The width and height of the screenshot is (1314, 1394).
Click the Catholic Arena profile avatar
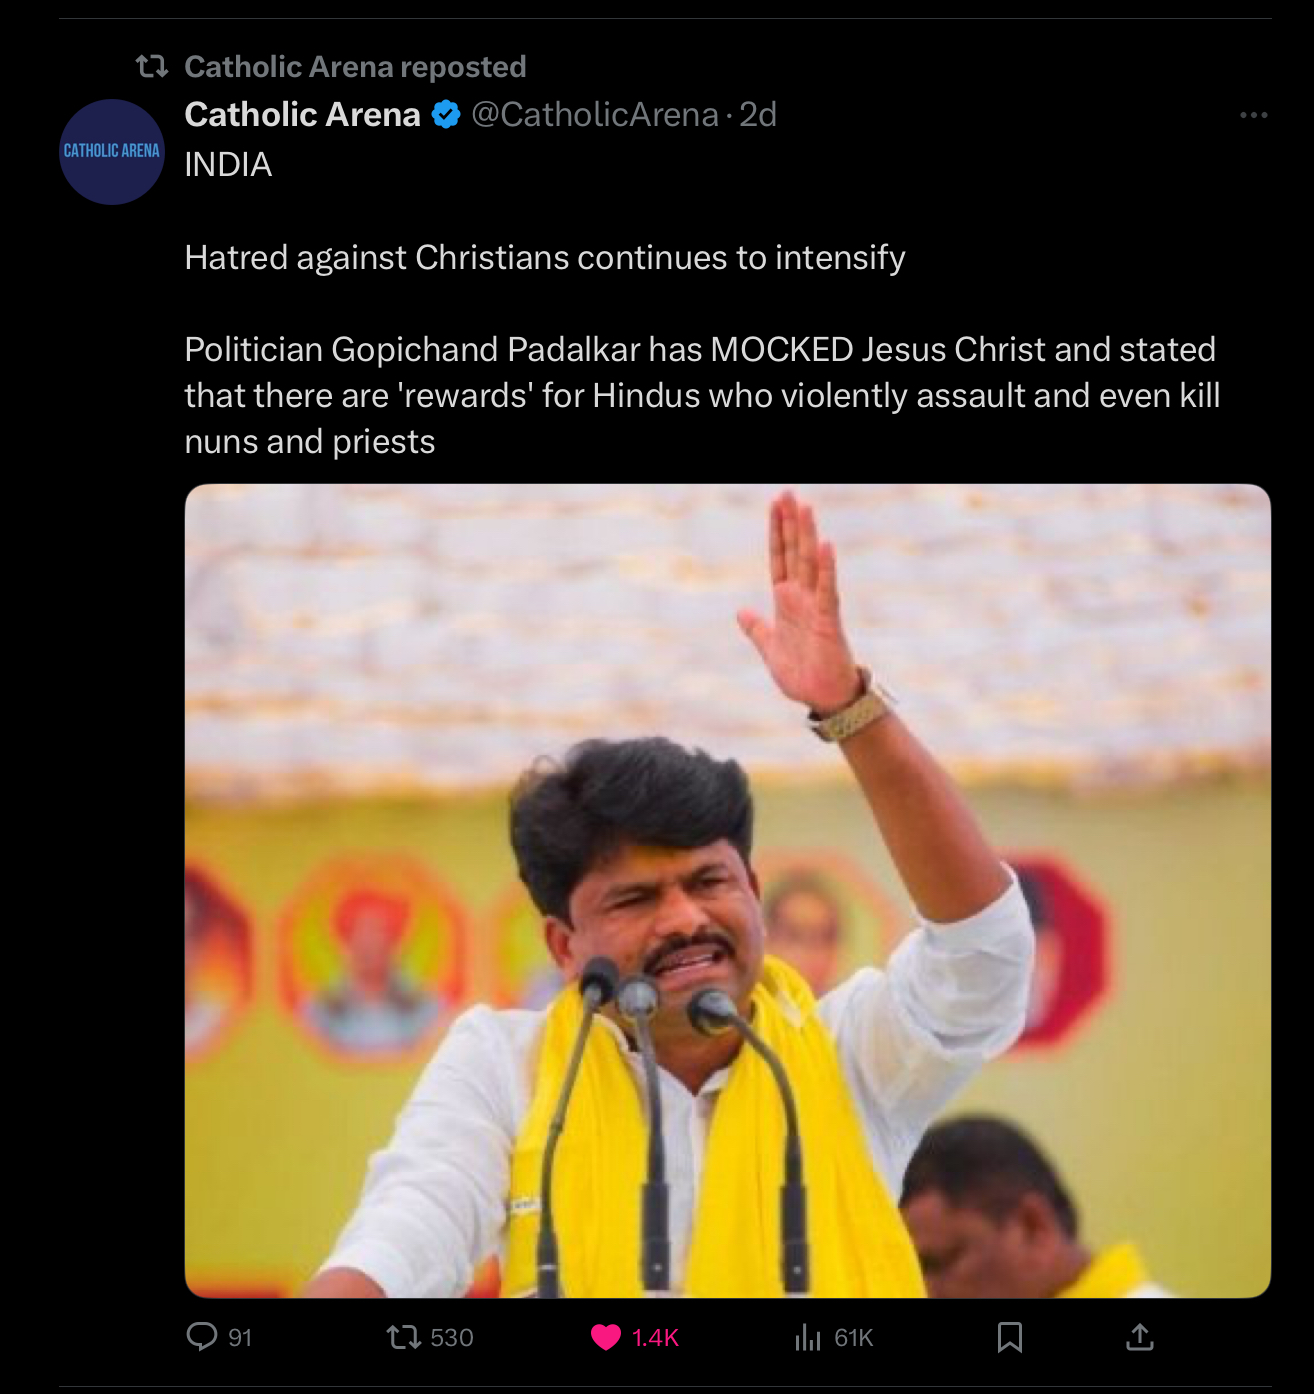(x=112, y=152)
